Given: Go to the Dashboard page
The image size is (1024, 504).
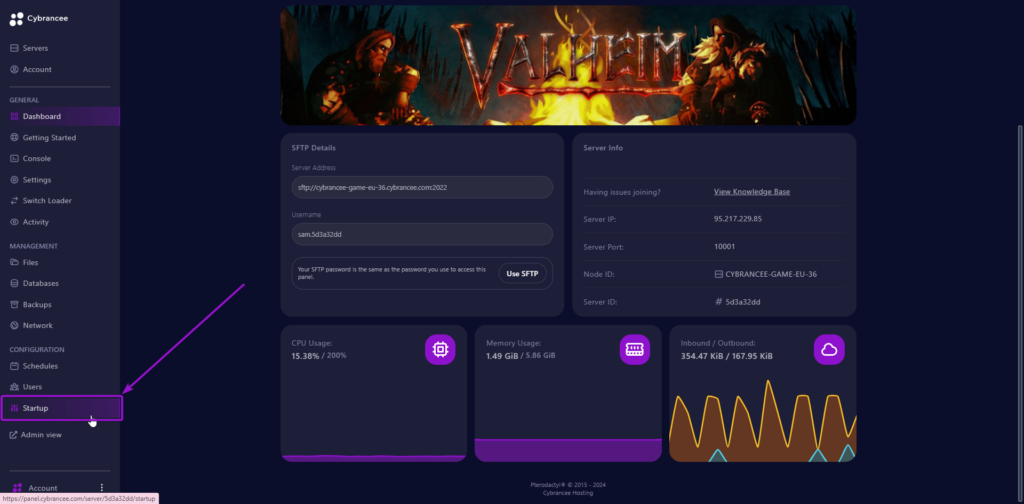Looking at the screenshot, I should 60,116.
